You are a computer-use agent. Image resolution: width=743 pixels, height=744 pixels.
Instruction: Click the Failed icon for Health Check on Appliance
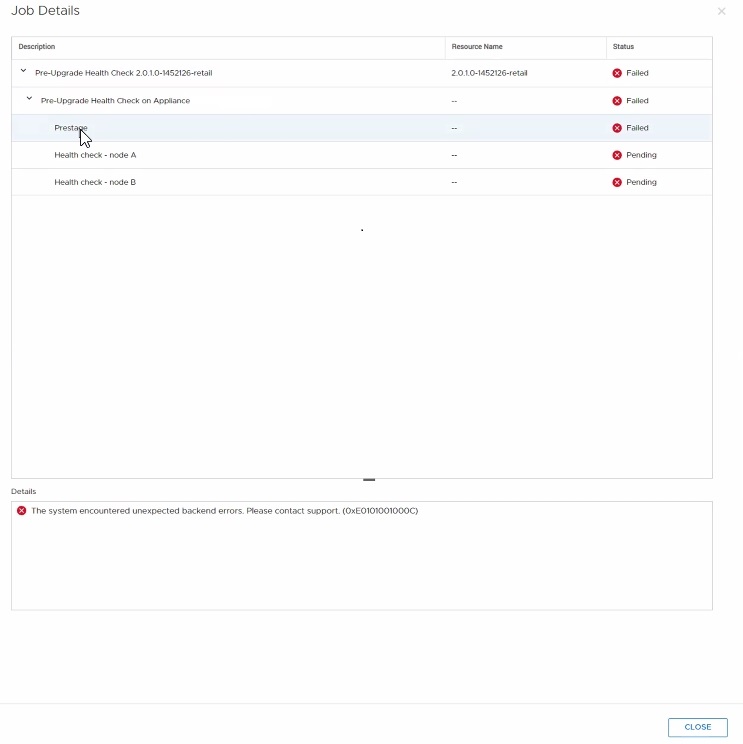coord(617,101)
